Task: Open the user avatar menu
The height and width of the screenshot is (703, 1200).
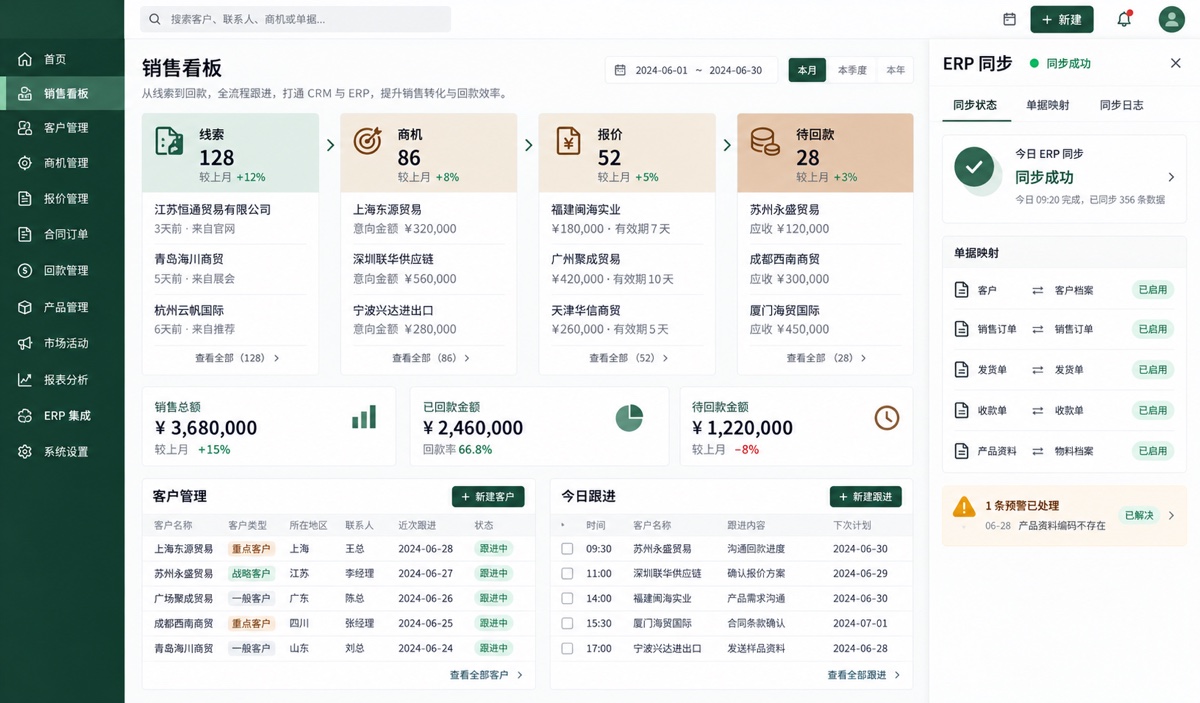Action: point(1171,19)
